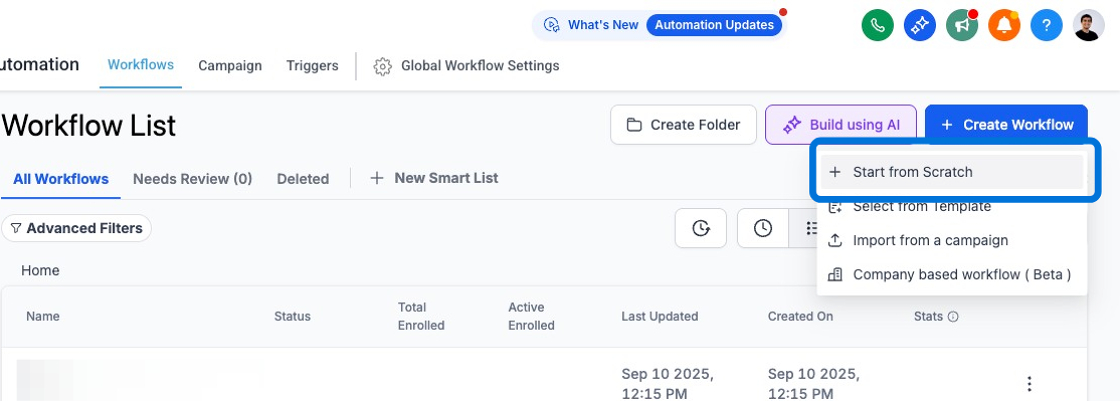The width and height of the screenshot is (1120, 401).
Task: Open Advanced Filters
Action: point(76,229)
